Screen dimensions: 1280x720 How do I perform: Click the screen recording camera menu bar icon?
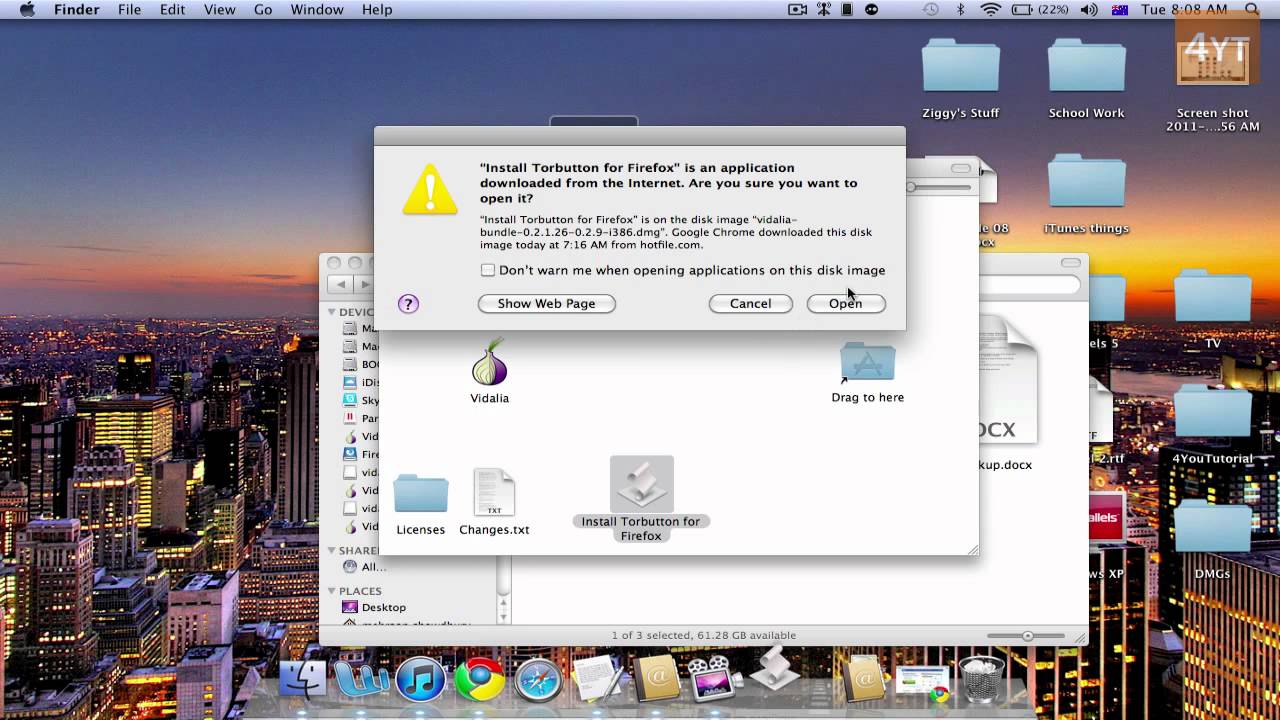(797, 9)
